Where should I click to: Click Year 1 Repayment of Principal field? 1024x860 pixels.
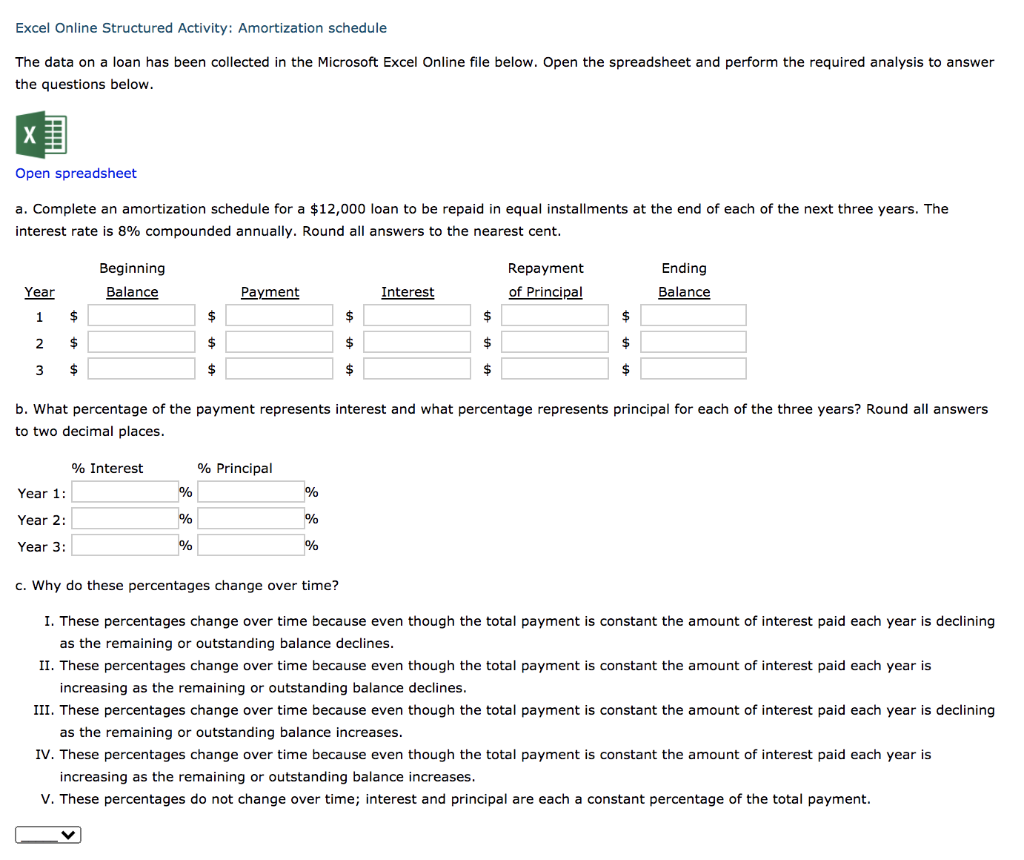(x=555, y=314)
